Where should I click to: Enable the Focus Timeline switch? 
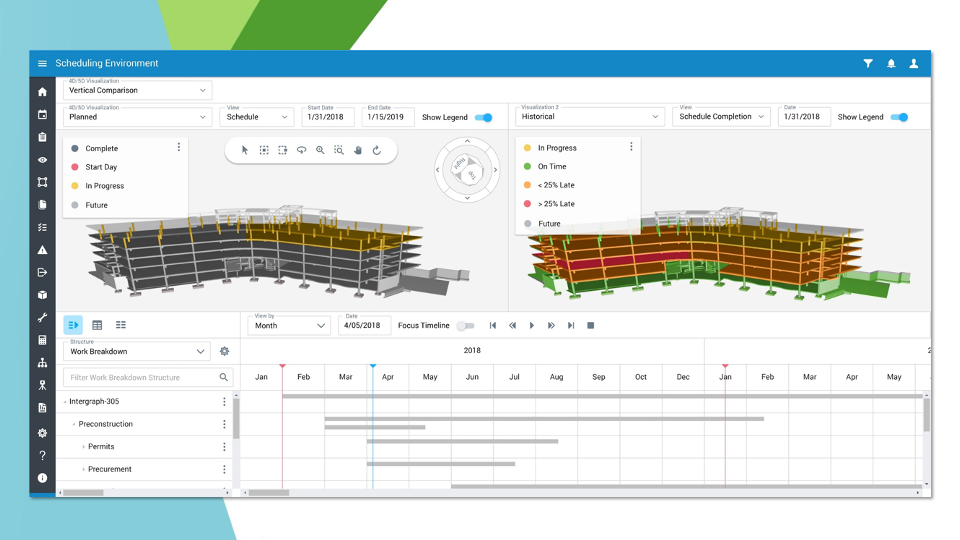(465, 325)
